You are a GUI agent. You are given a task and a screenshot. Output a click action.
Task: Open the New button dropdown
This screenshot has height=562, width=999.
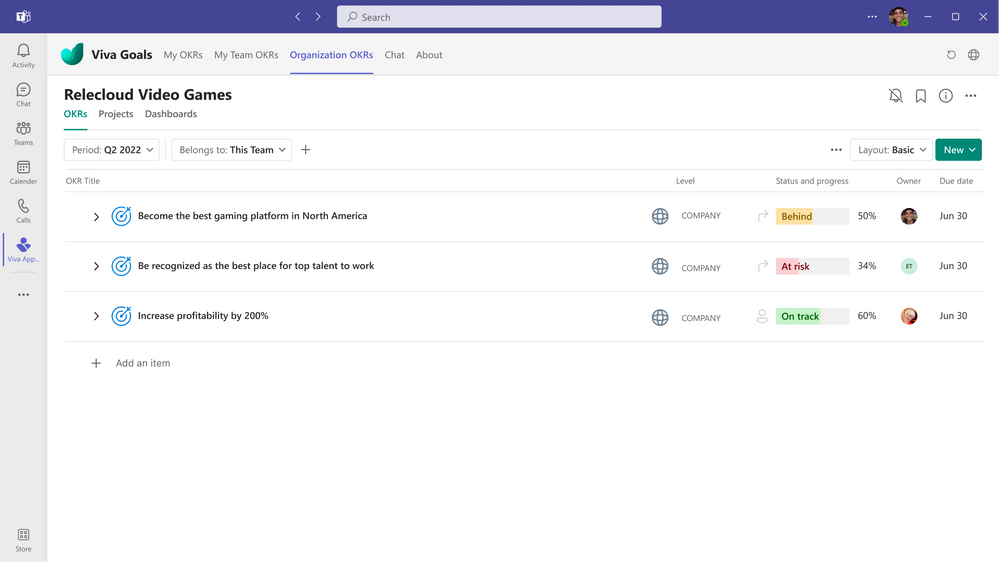coord(958,150)
